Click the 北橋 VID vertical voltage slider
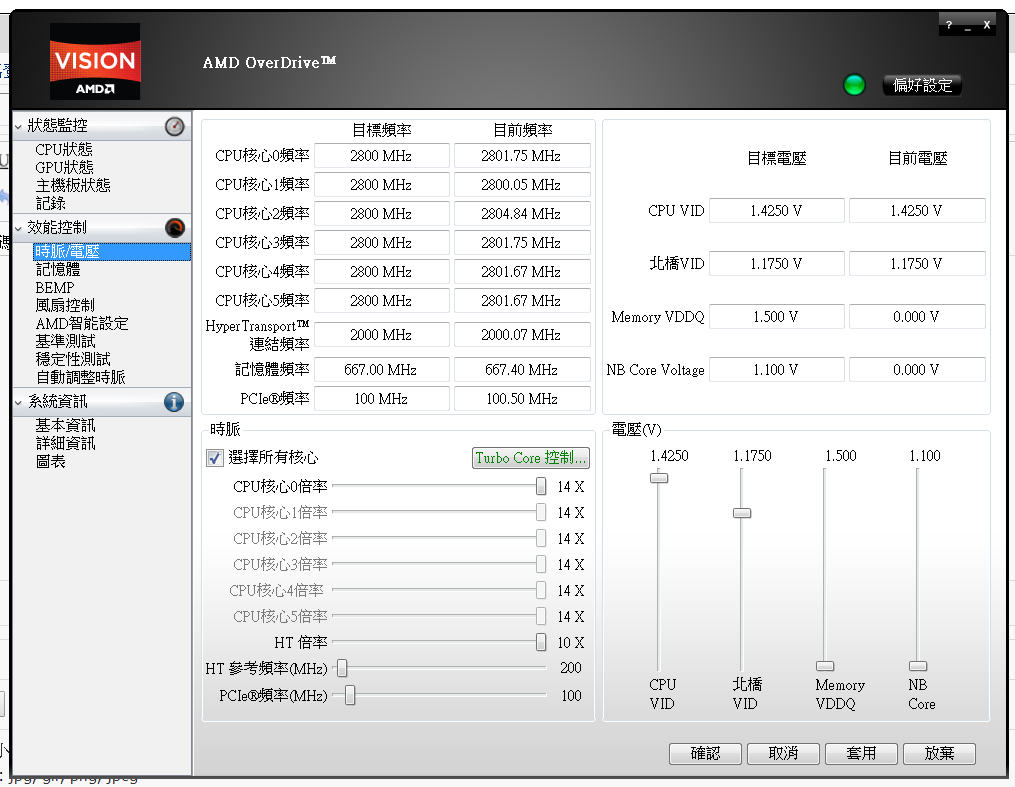The image size is (1015, 787). tap(742, 513)
